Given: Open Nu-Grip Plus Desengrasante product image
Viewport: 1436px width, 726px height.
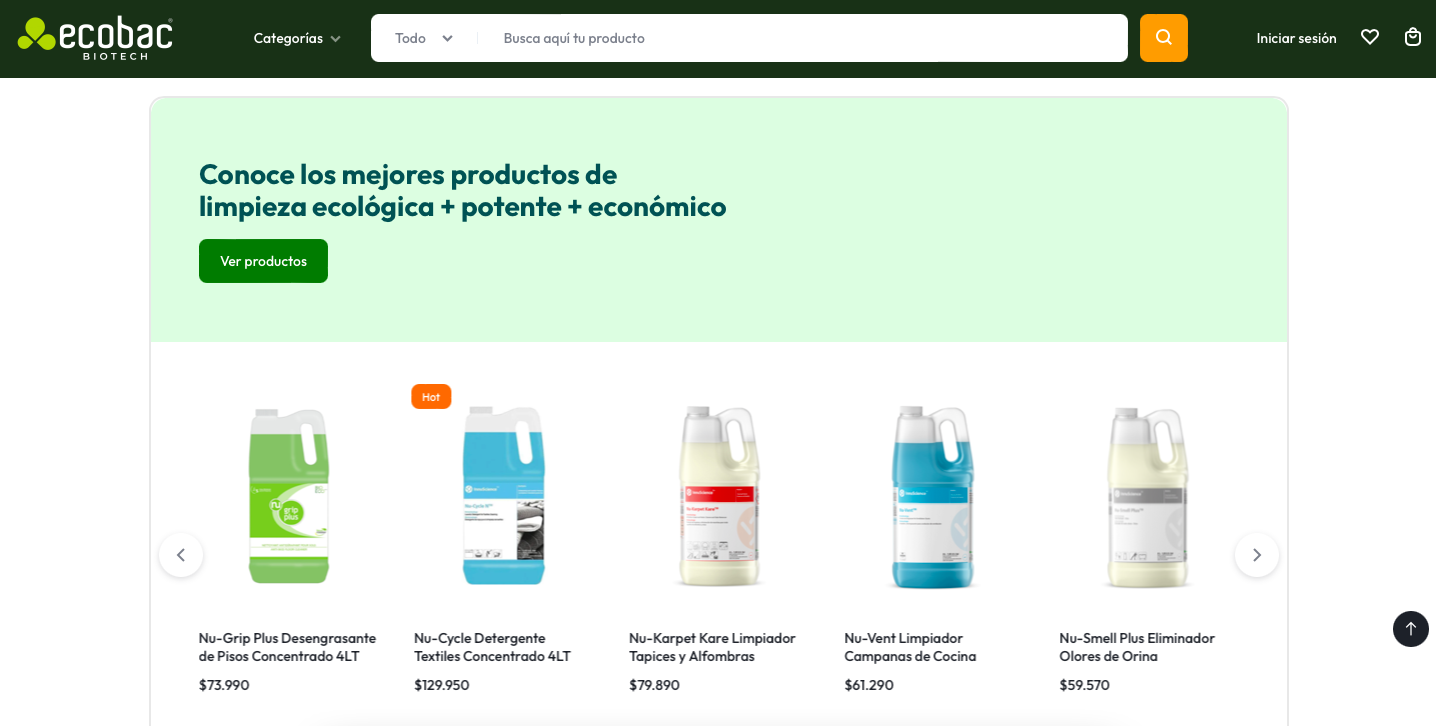Looking at the screenshot, I should (x=289, y=495).
